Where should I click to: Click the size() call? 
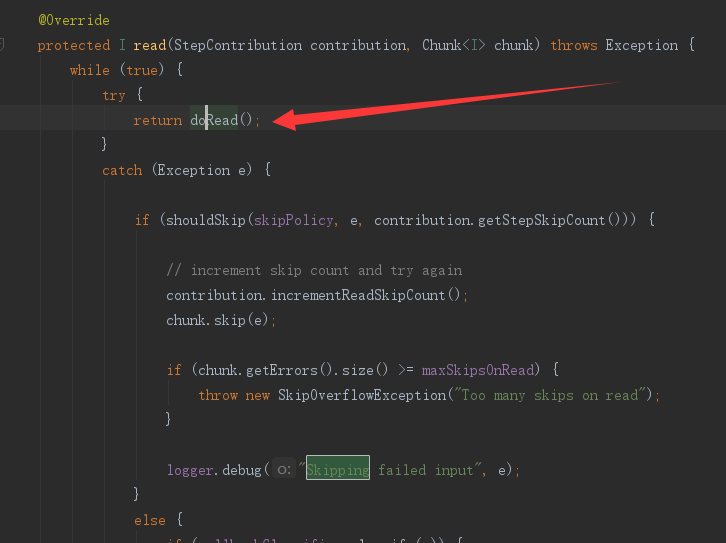pyautogui.click(x=365, y=370)
